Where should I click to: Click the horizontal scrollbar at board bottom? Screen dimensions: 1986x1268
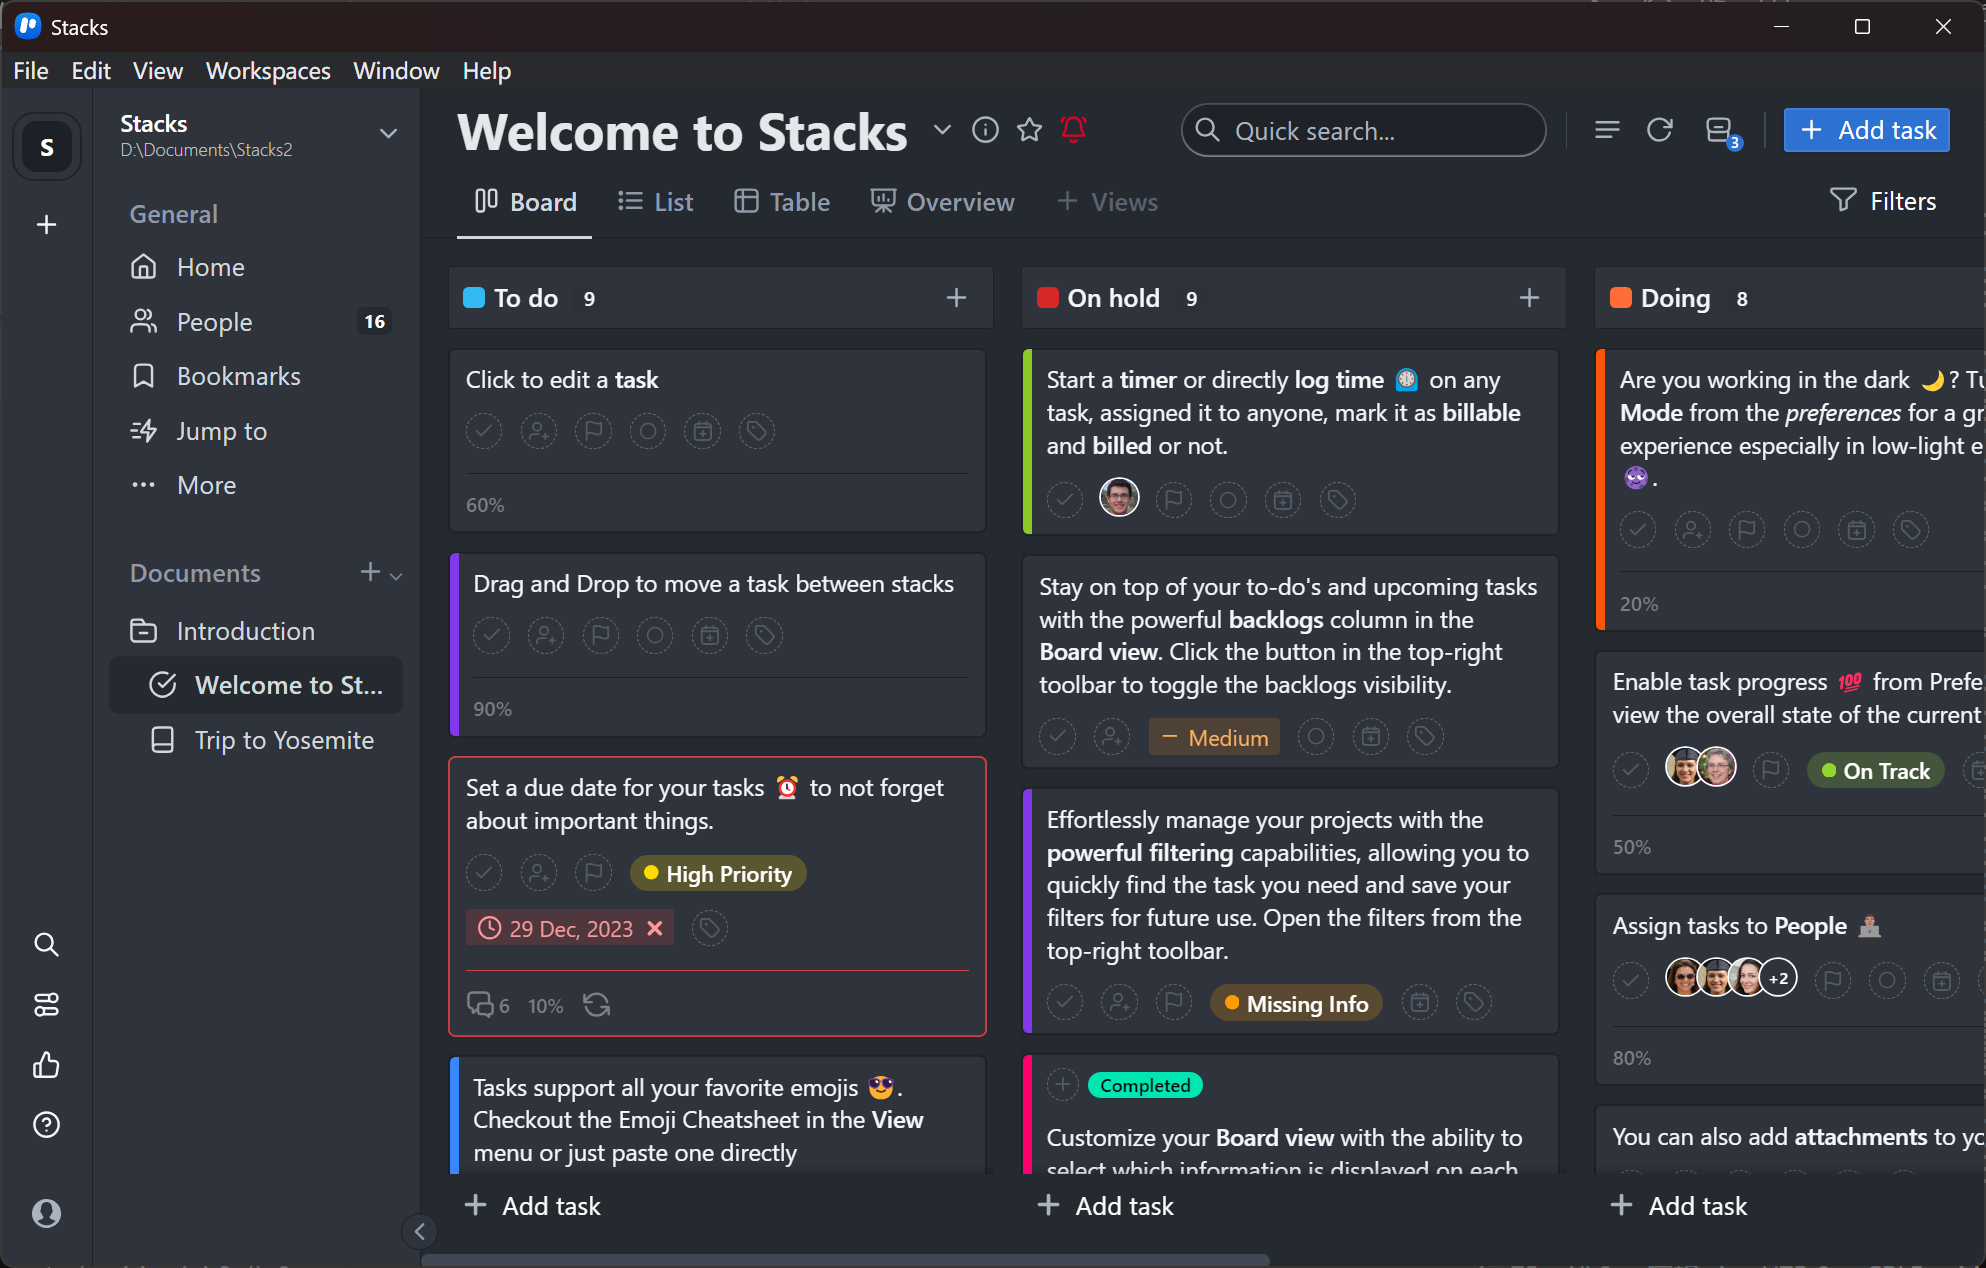click(845, 1260)
